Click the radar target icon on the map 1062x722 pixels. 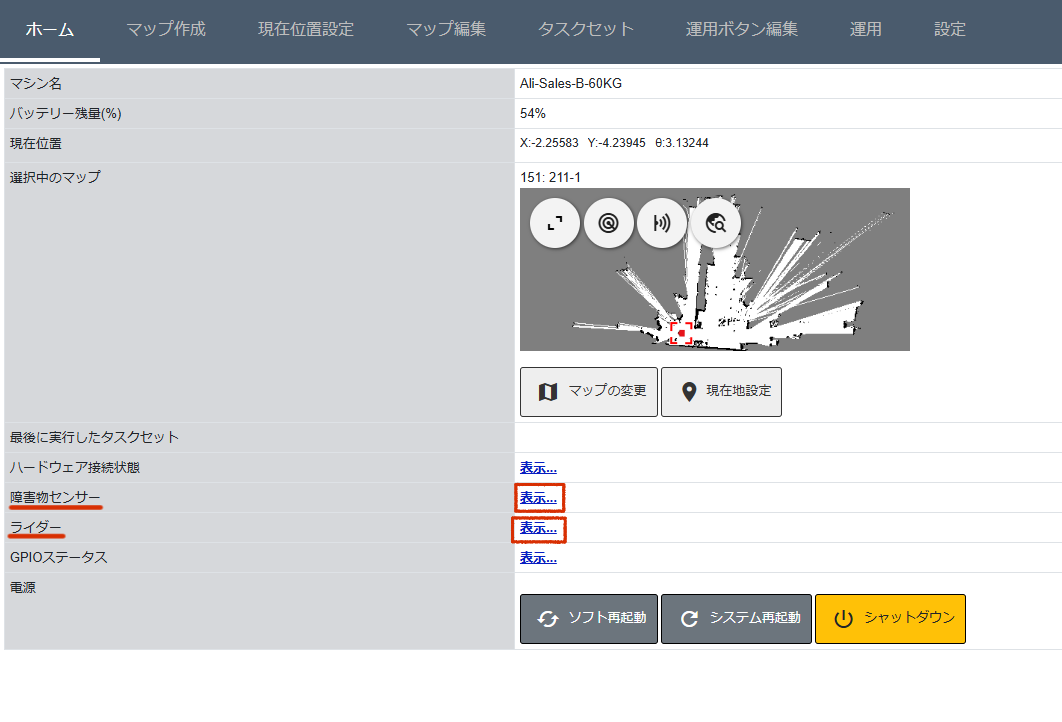(608, 225)
